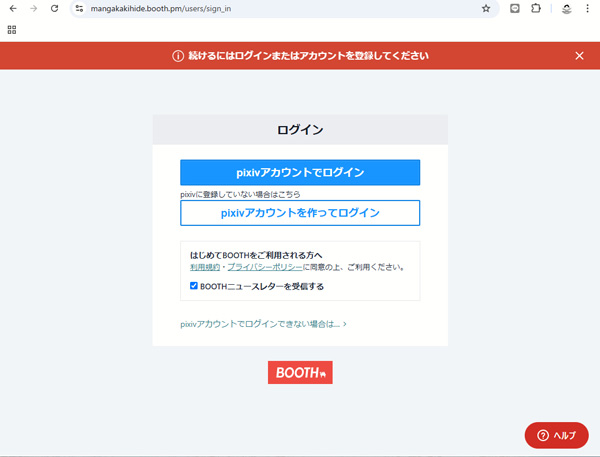Click pixivアカウントを作ってログイン button
The width and height of the screenshot is (600, 457).
(x=300, y=213)
